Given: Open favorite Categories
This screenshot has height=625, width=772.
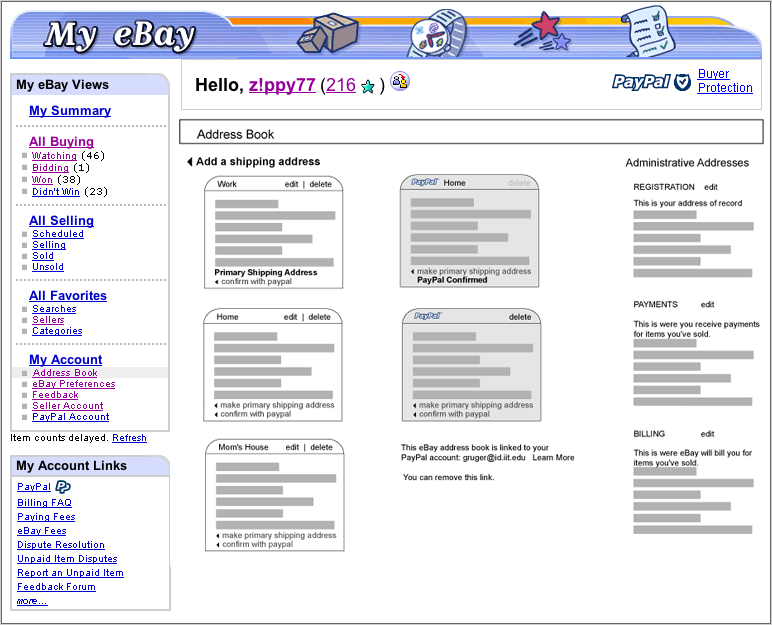Looking at the screenshot, I should pos(57,331).
